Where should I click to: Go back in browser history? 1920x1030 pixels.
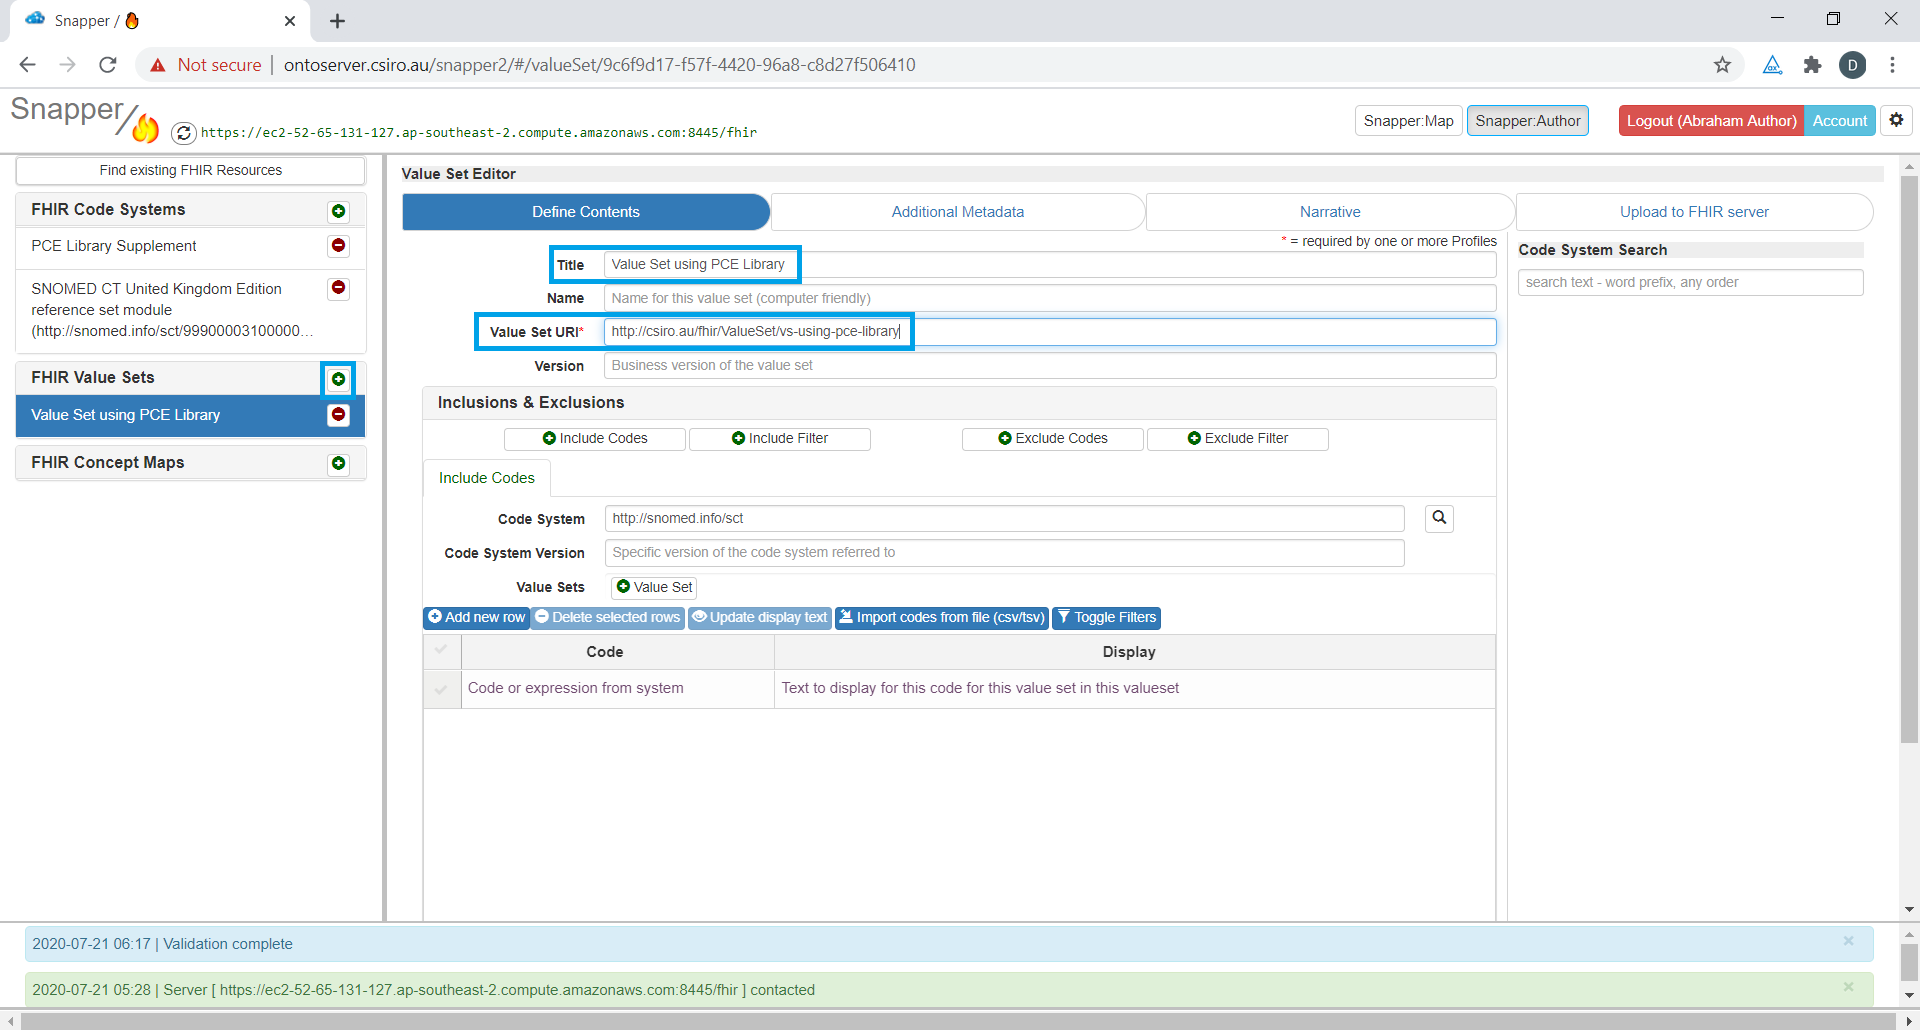[x=27, y=65]
